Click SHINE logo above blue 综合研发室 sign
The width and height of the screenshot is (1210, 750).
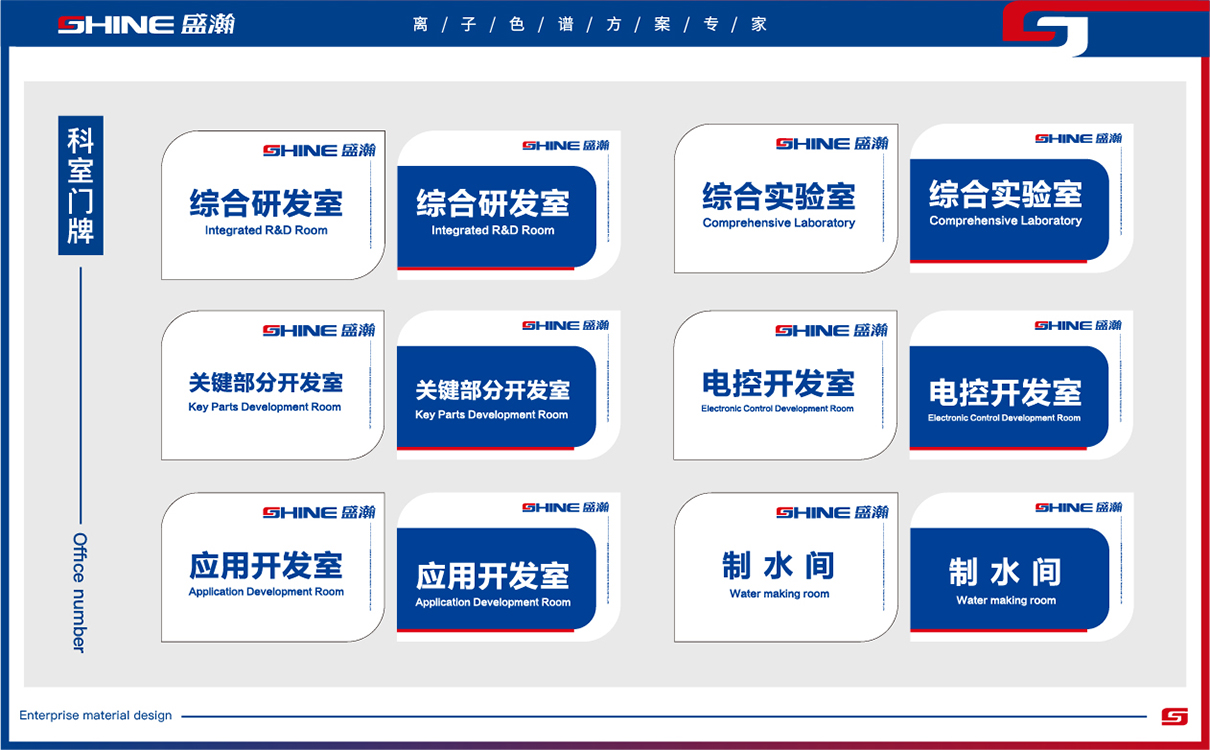click(x=565, y=145)
